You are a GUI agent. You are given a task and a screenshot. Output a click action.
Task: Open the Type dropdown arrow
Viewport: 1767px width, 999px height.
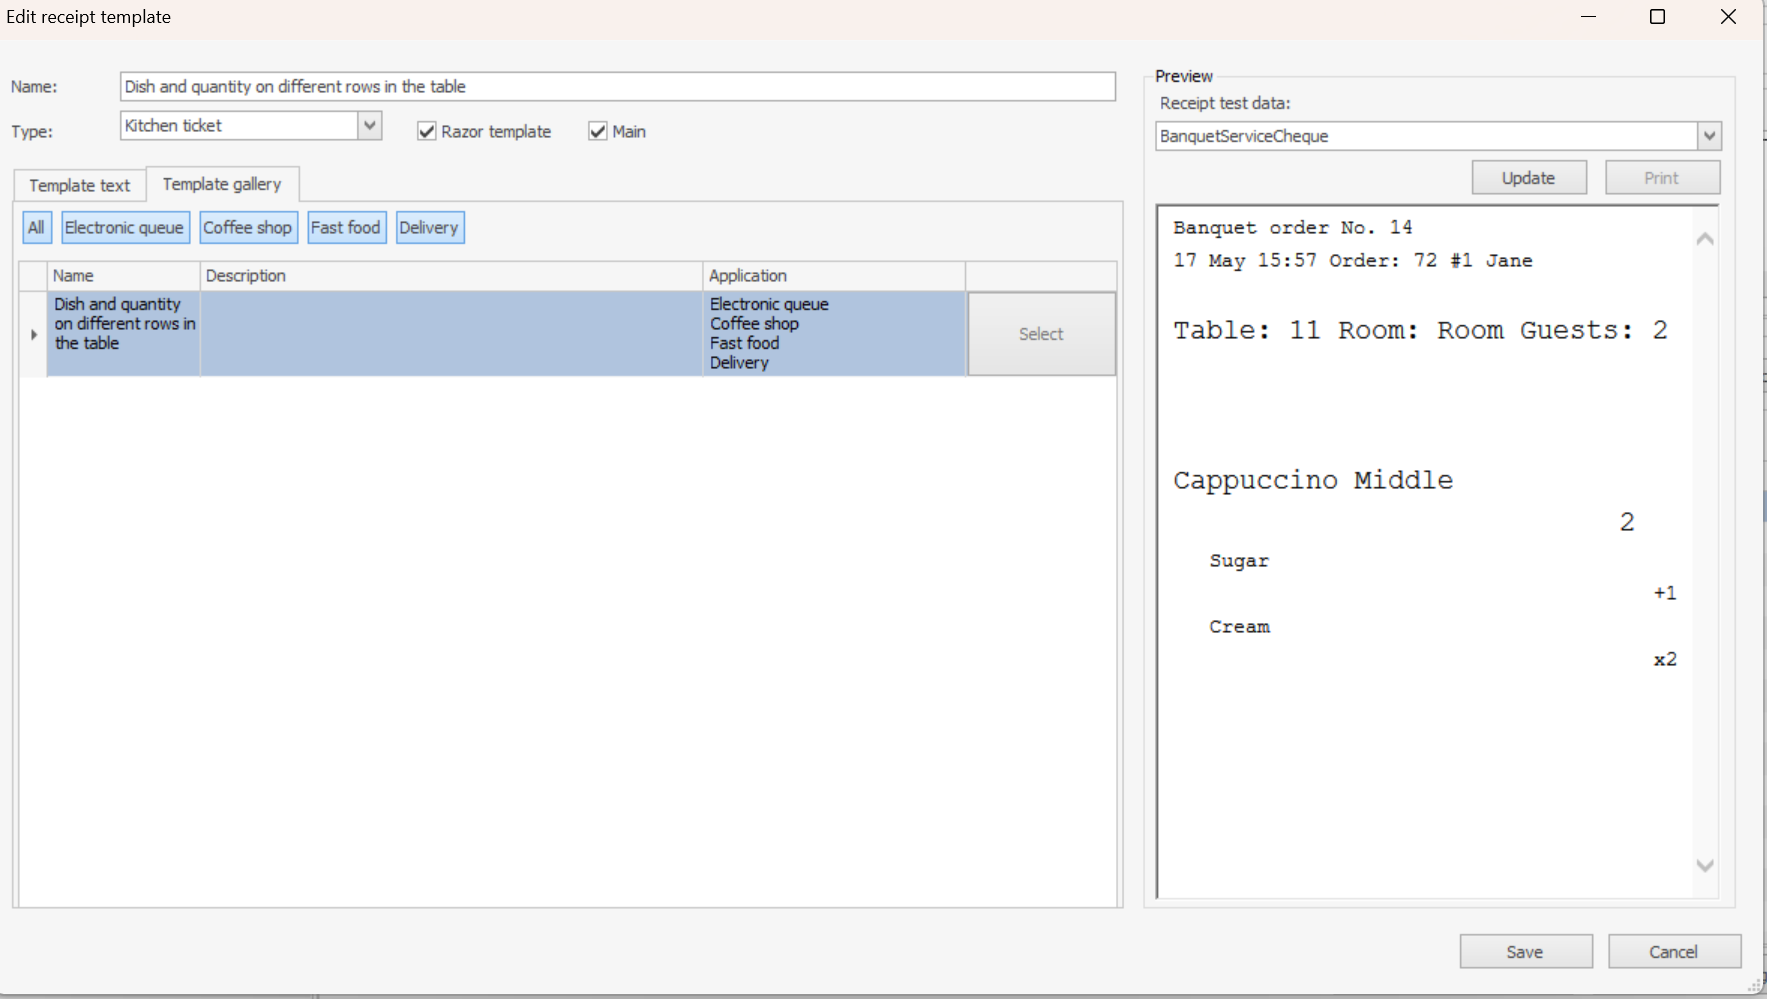370,126
